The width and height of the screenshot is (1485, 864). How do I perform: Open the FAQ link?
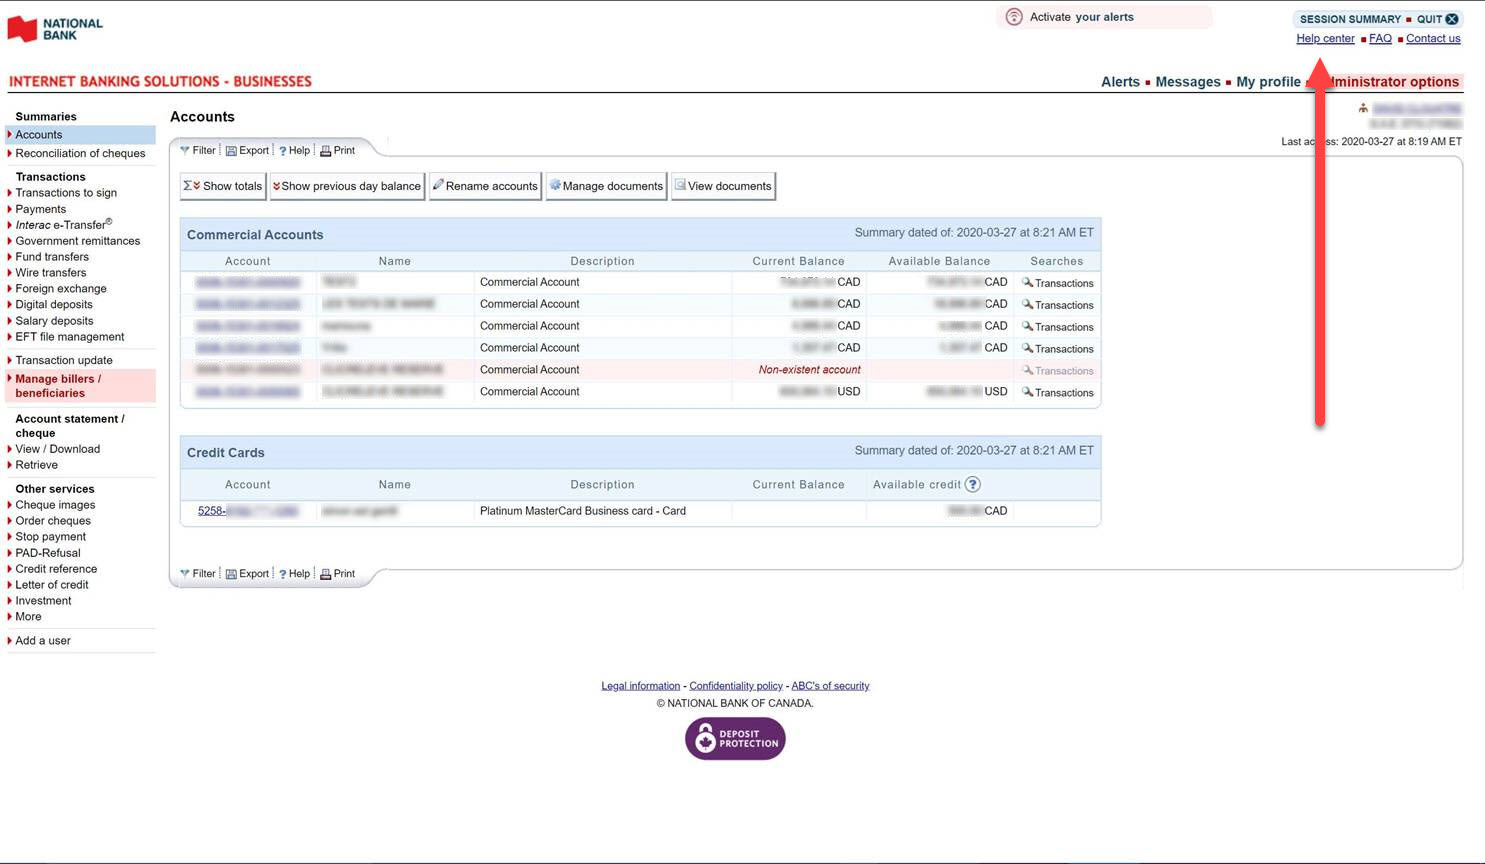[1380, 39]
